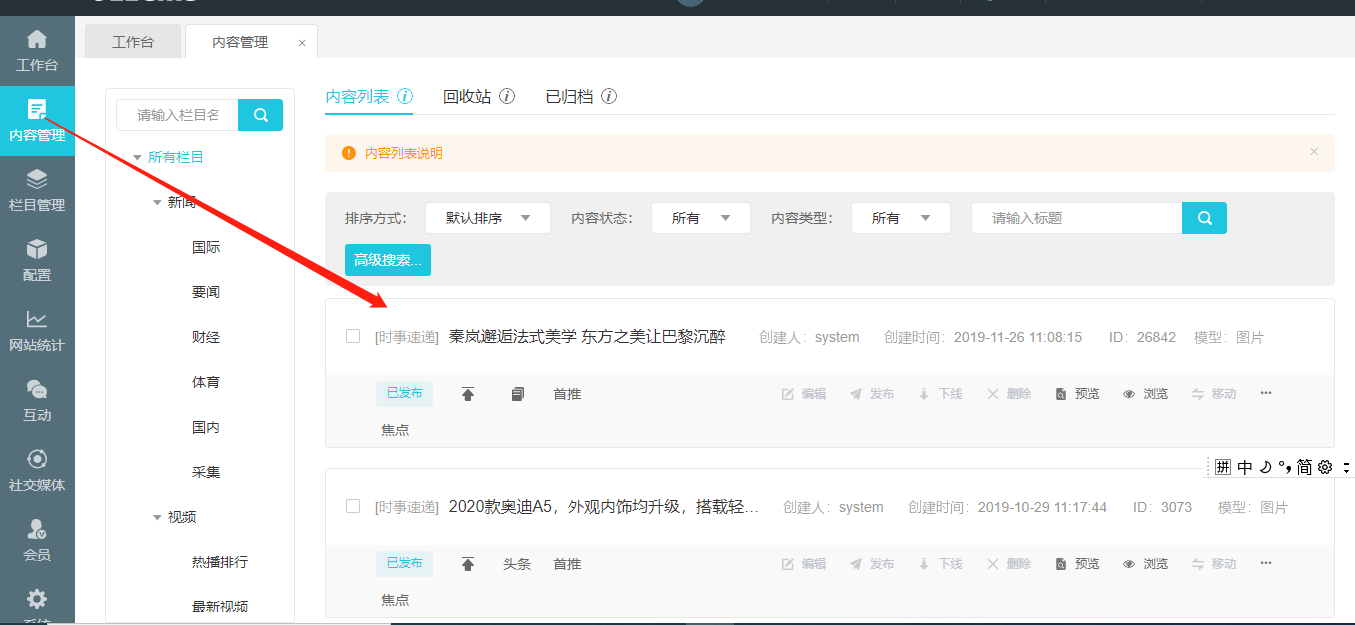Click the search icon beside 请输入栏目名
The image size is (1355, 625).
coord(260,115)
